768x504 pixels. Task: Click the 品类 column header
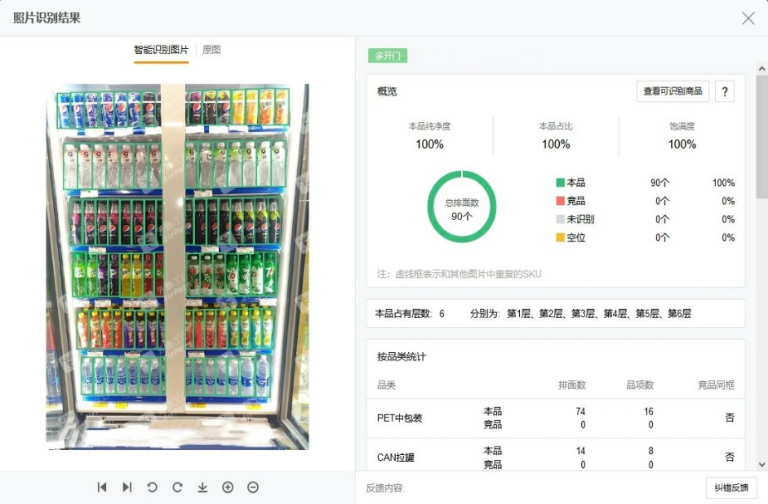(x=386, y=385)
